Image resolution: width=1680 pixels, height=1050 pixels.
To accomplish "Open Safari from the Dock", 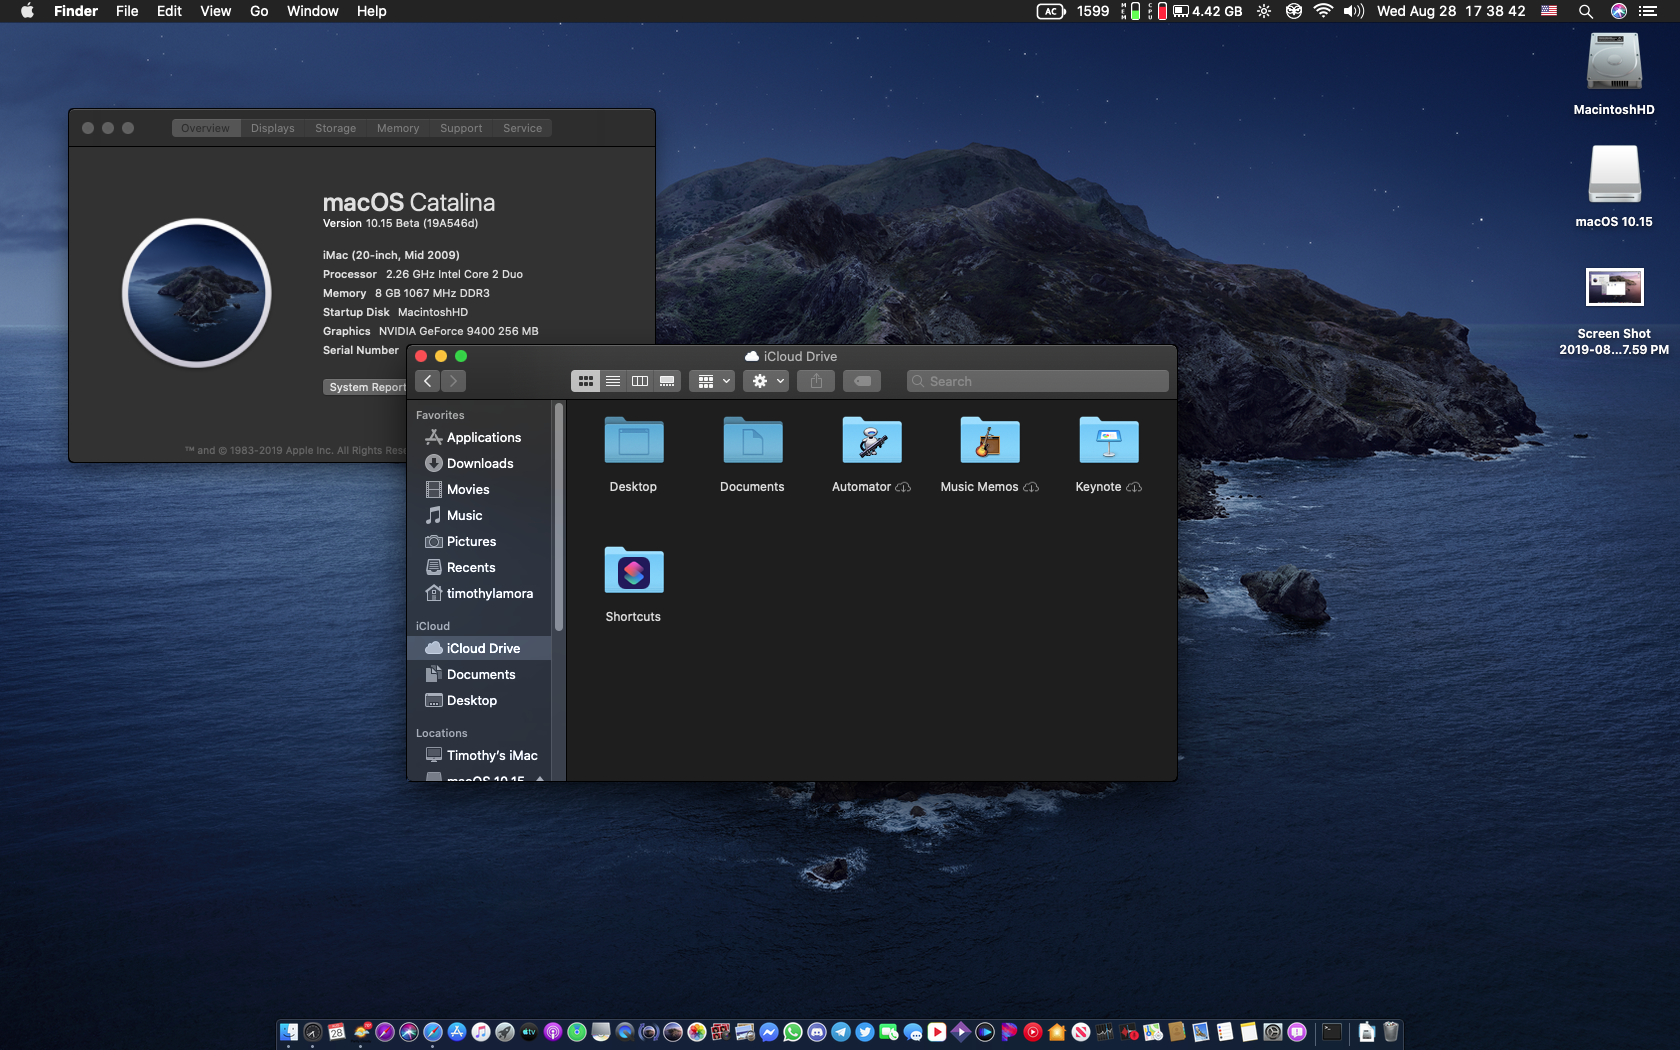I will [433, 1032].
